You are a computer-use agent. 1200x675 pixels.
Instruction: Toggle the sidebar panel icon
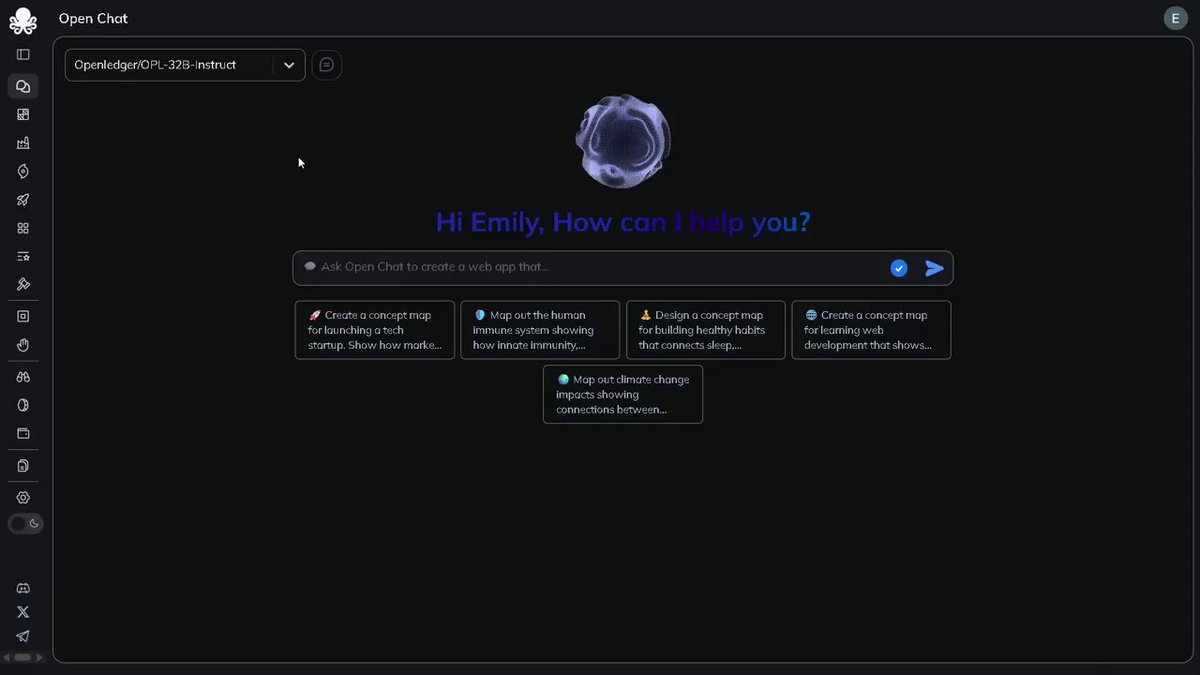click(23, 55)
